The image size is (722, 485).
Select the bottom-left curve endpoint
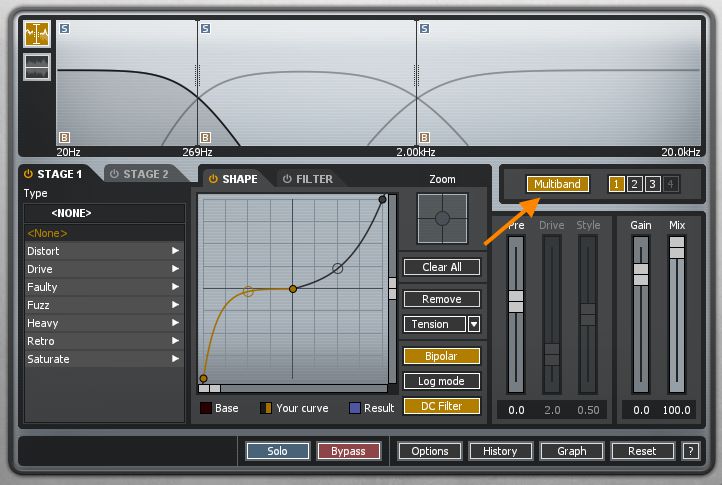click(x=204, y=379)
